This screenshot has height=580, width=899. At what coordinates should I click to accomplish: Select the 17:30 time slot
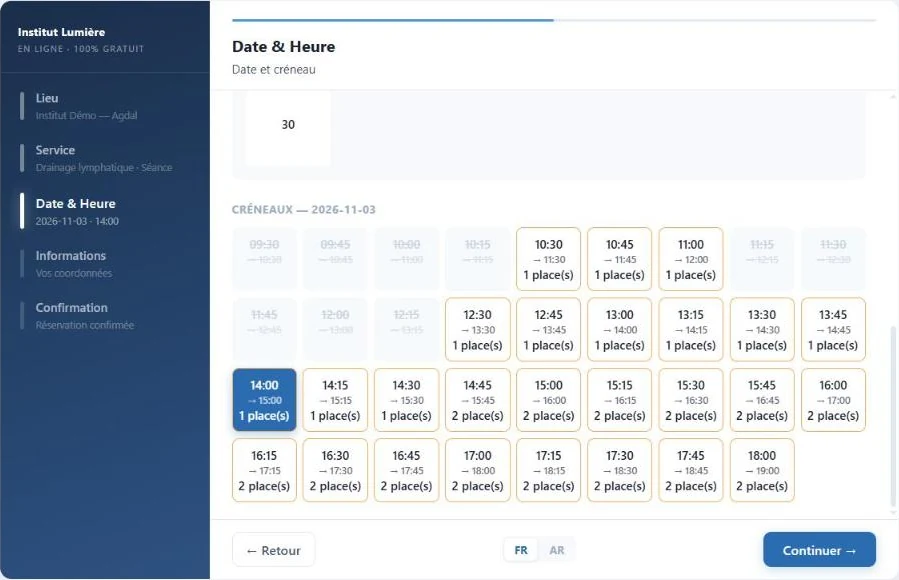click(x=619, y=471)
